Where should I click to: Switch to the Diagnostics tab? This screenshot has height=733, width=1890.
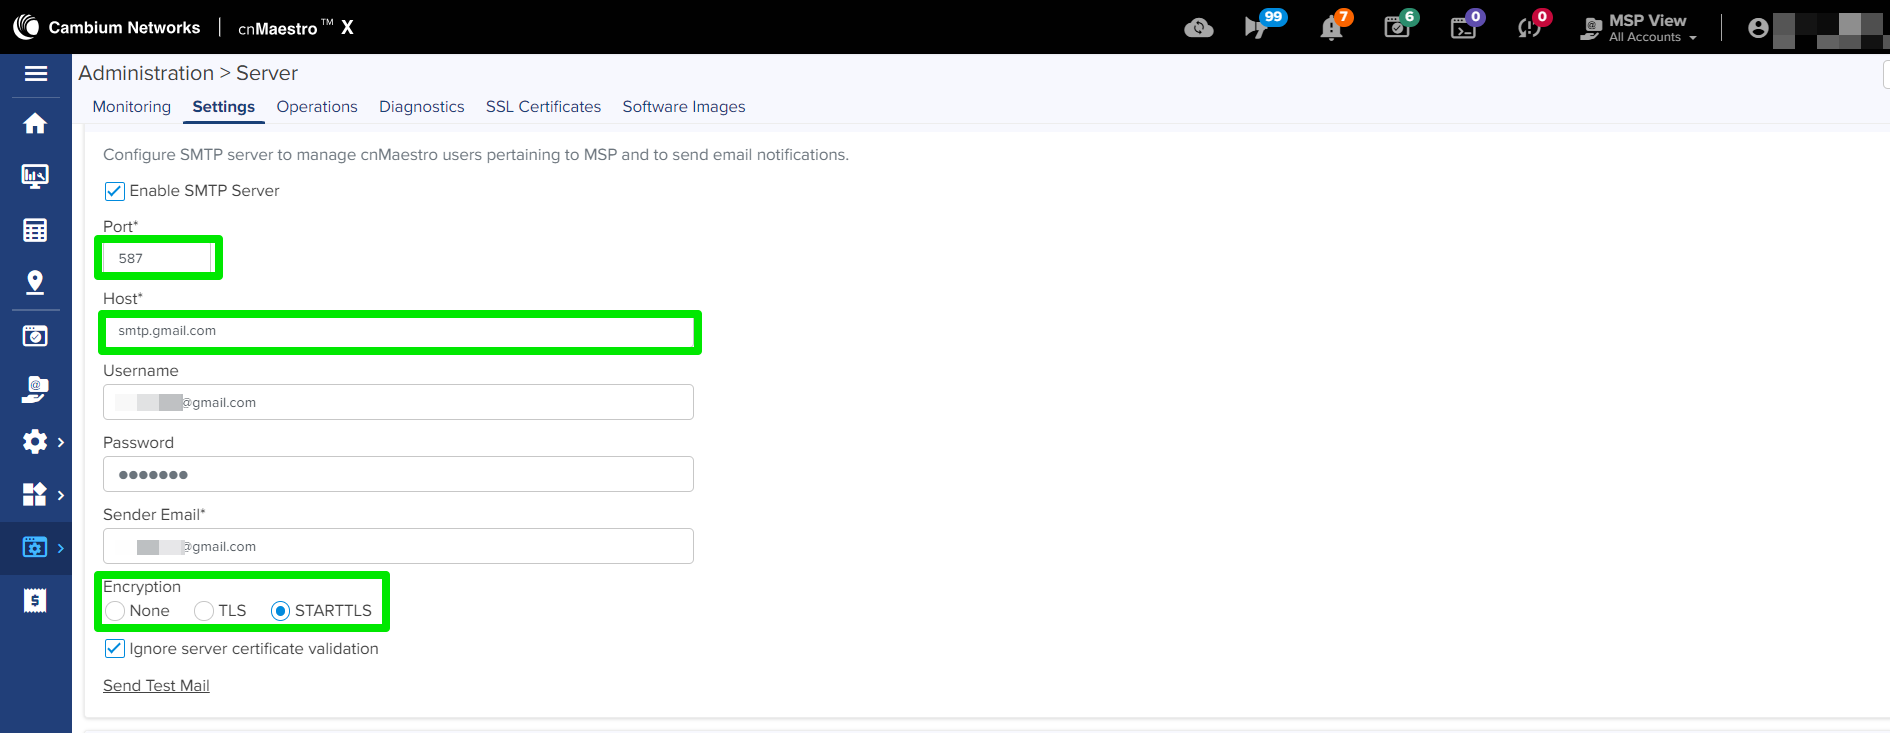(x=422, y=107)
